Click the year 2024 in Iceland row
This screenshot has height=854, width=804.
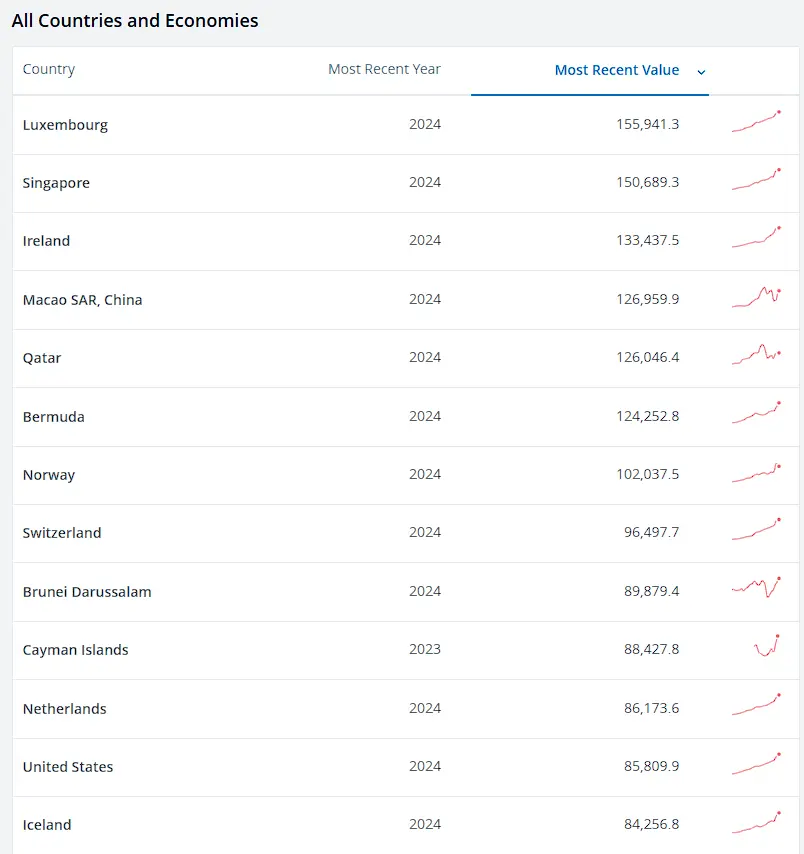pyautogui.click(x=425, y=824)
